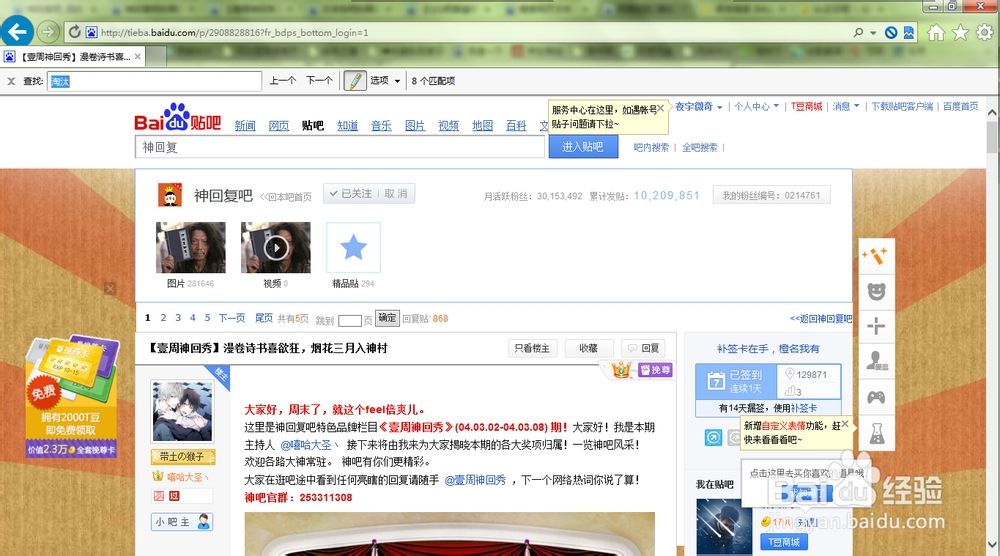
Task: Click Baidu Tieba logo
Action: [178, 117]
